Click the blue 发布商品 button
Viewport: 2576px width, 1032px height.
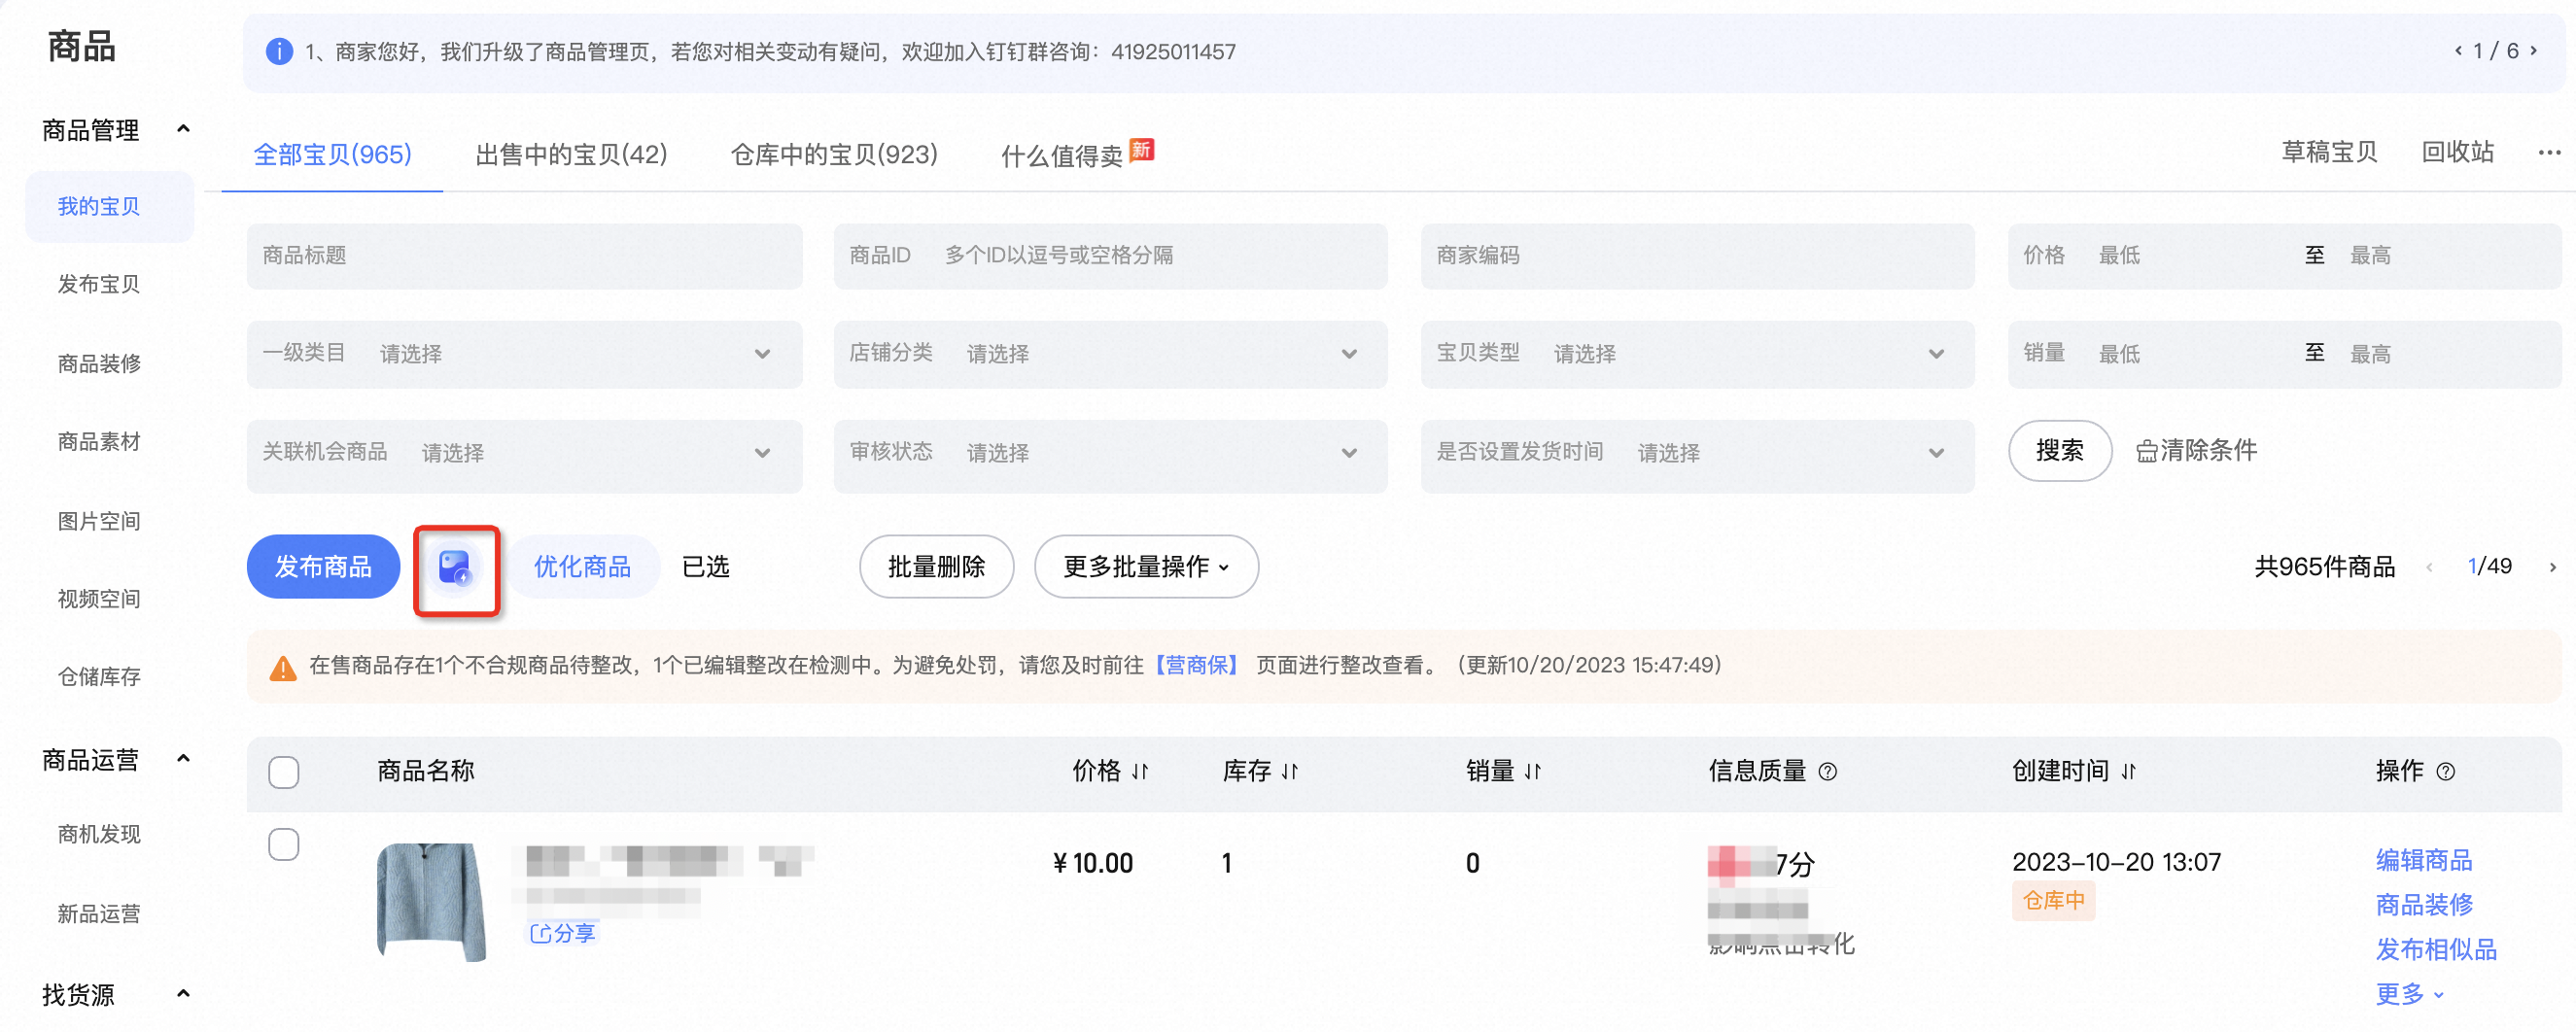pos(323,567)
